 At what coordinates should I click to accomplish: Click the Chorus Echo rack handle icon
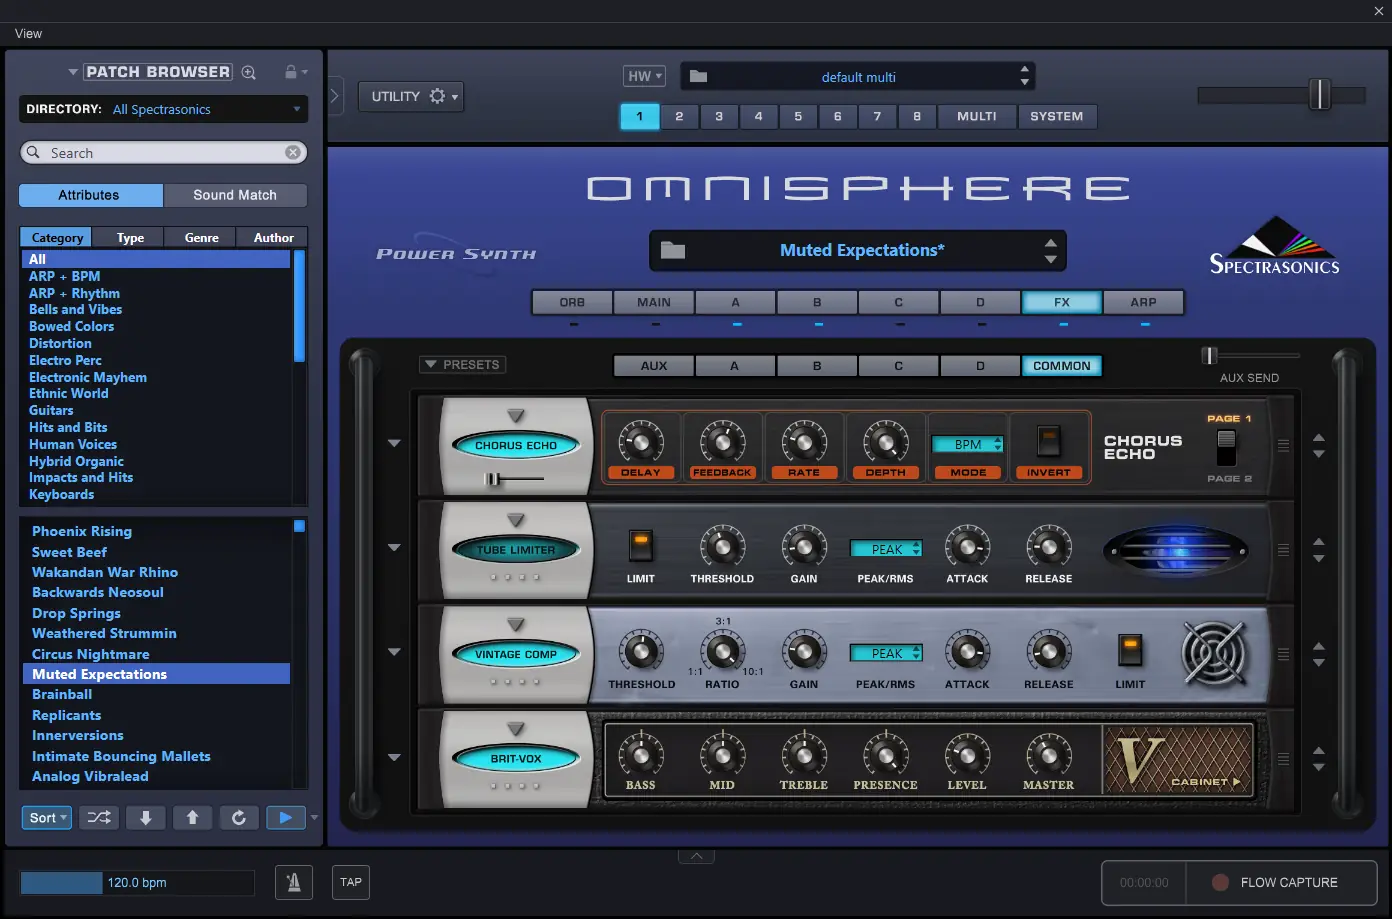point(1284,445)
